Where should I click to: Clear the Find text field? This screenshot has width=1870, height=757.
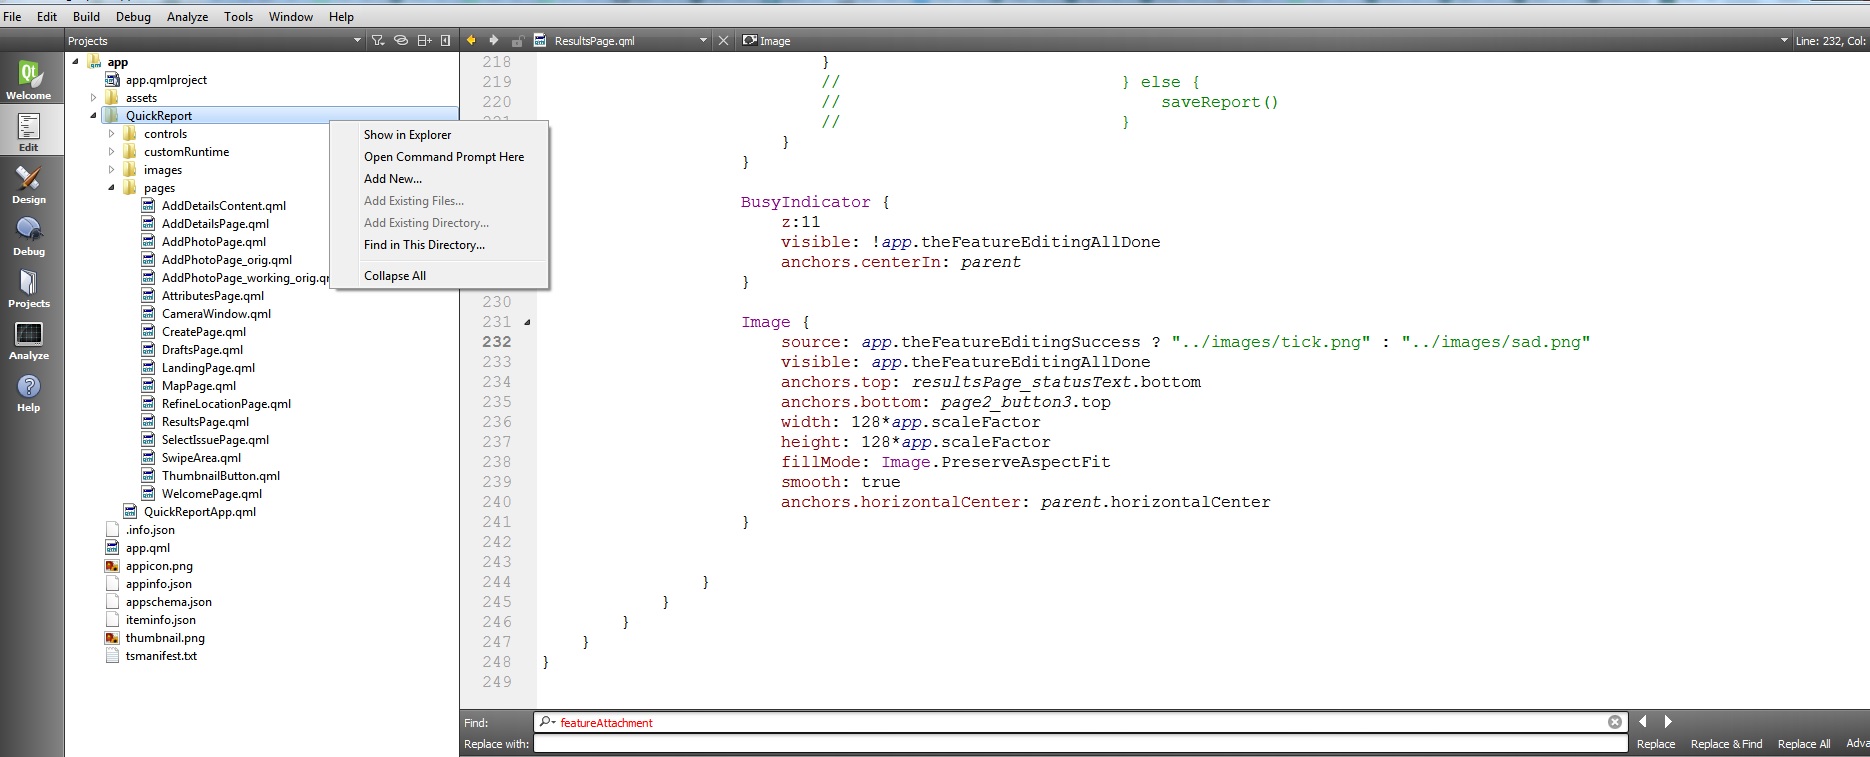click(1615, 722)
